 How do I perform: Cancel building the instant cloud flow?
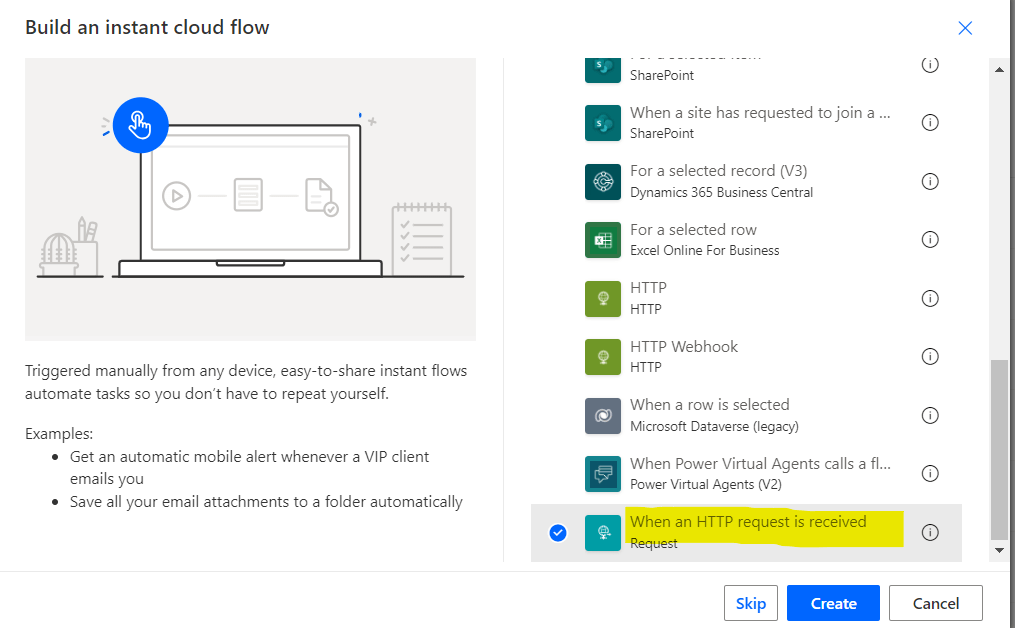point(935,603)
